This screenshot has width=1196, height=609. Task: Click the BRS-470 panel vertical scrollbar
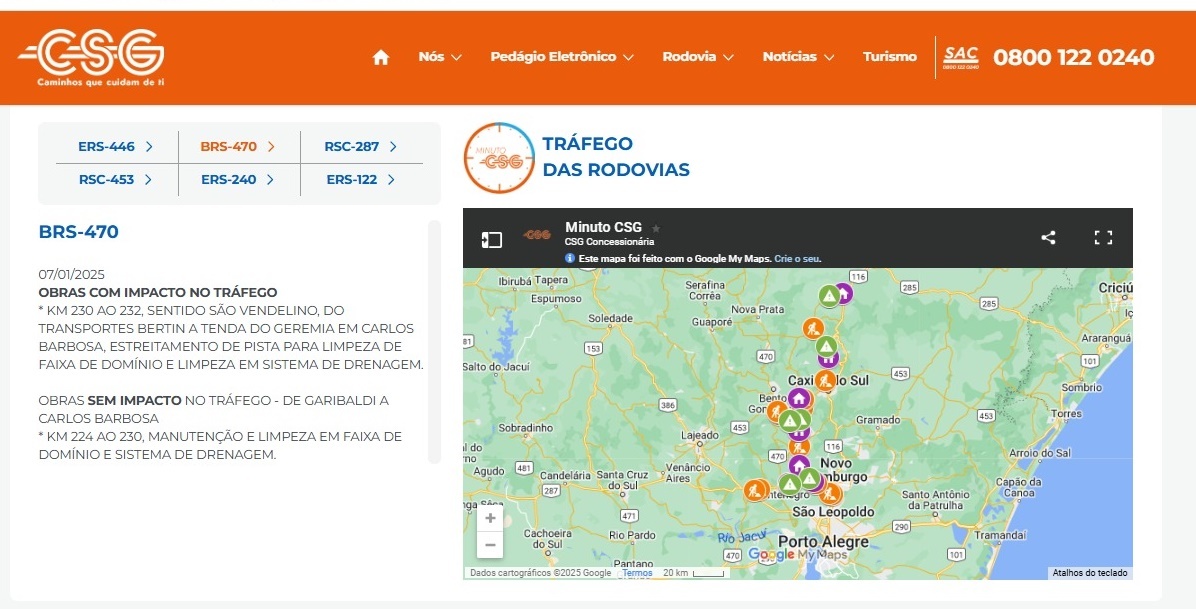tap(434, 340)
